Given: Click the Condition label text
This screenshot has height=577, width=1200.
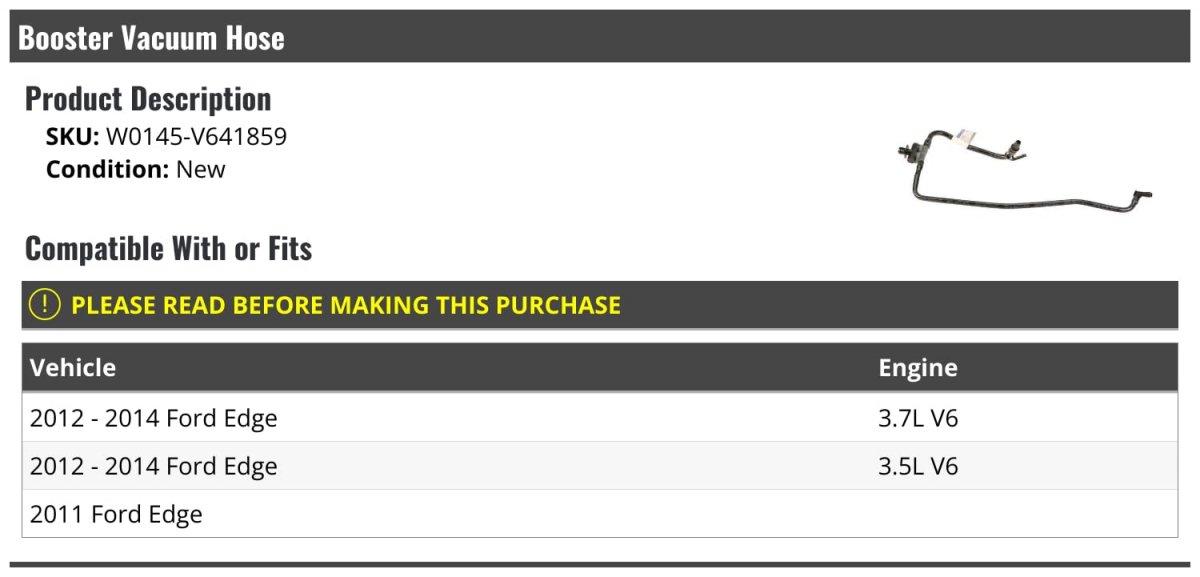Looking at the screenshot, I should coord(107,169).
